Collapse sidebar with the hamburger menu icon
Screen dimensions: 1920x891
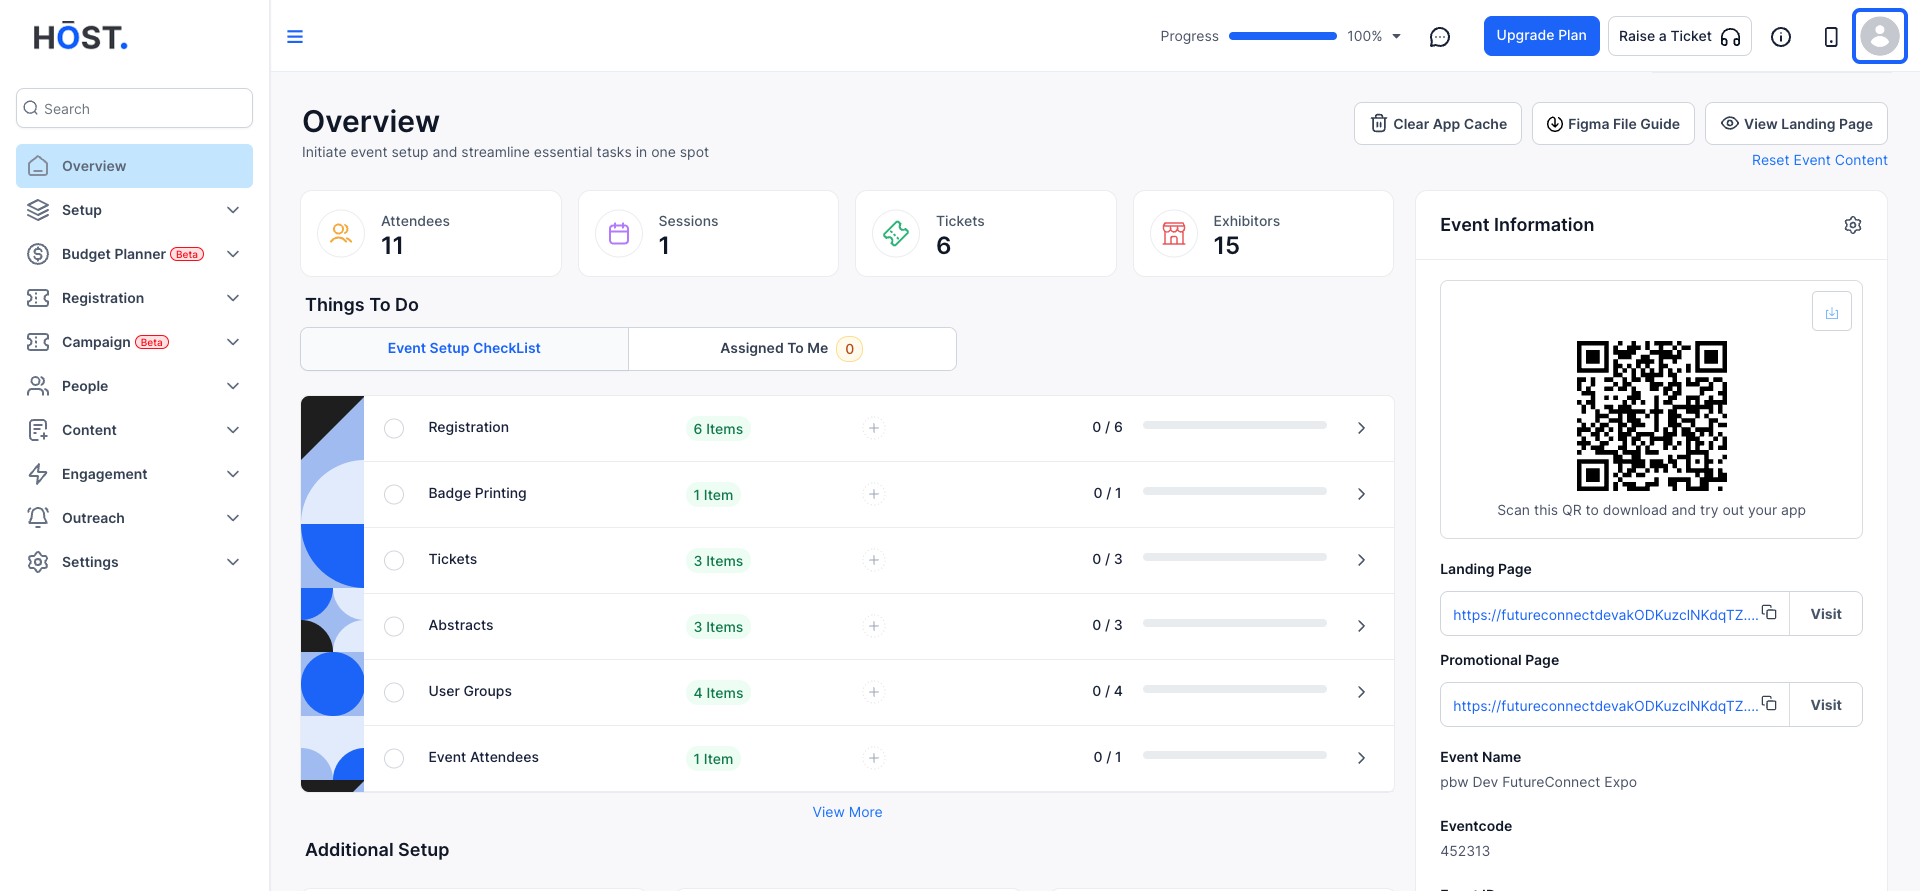tap(295, 37)
